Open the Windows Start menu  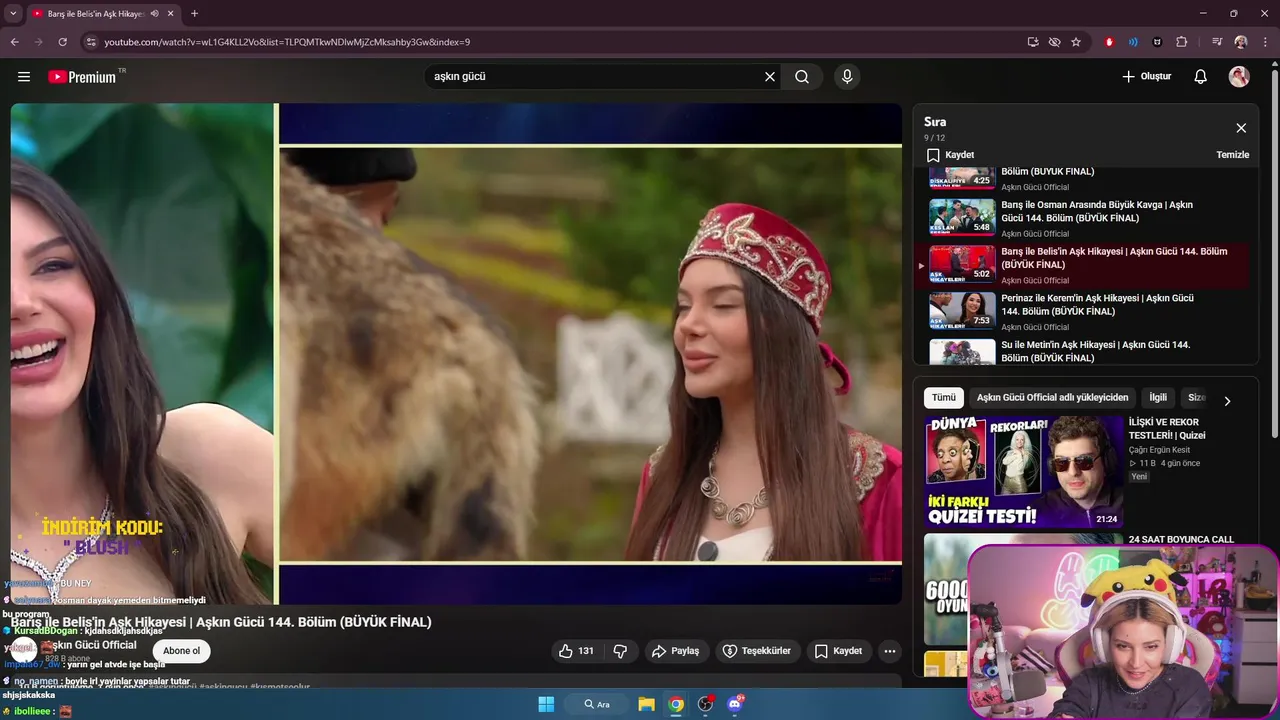pos(546,704)
